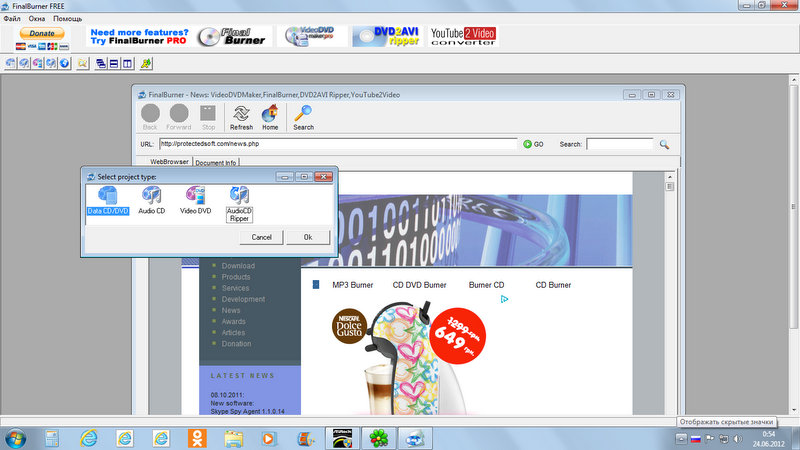Click the Tile vertically toolbar icon
800x450 pixels.
click(x=127, y=64)
